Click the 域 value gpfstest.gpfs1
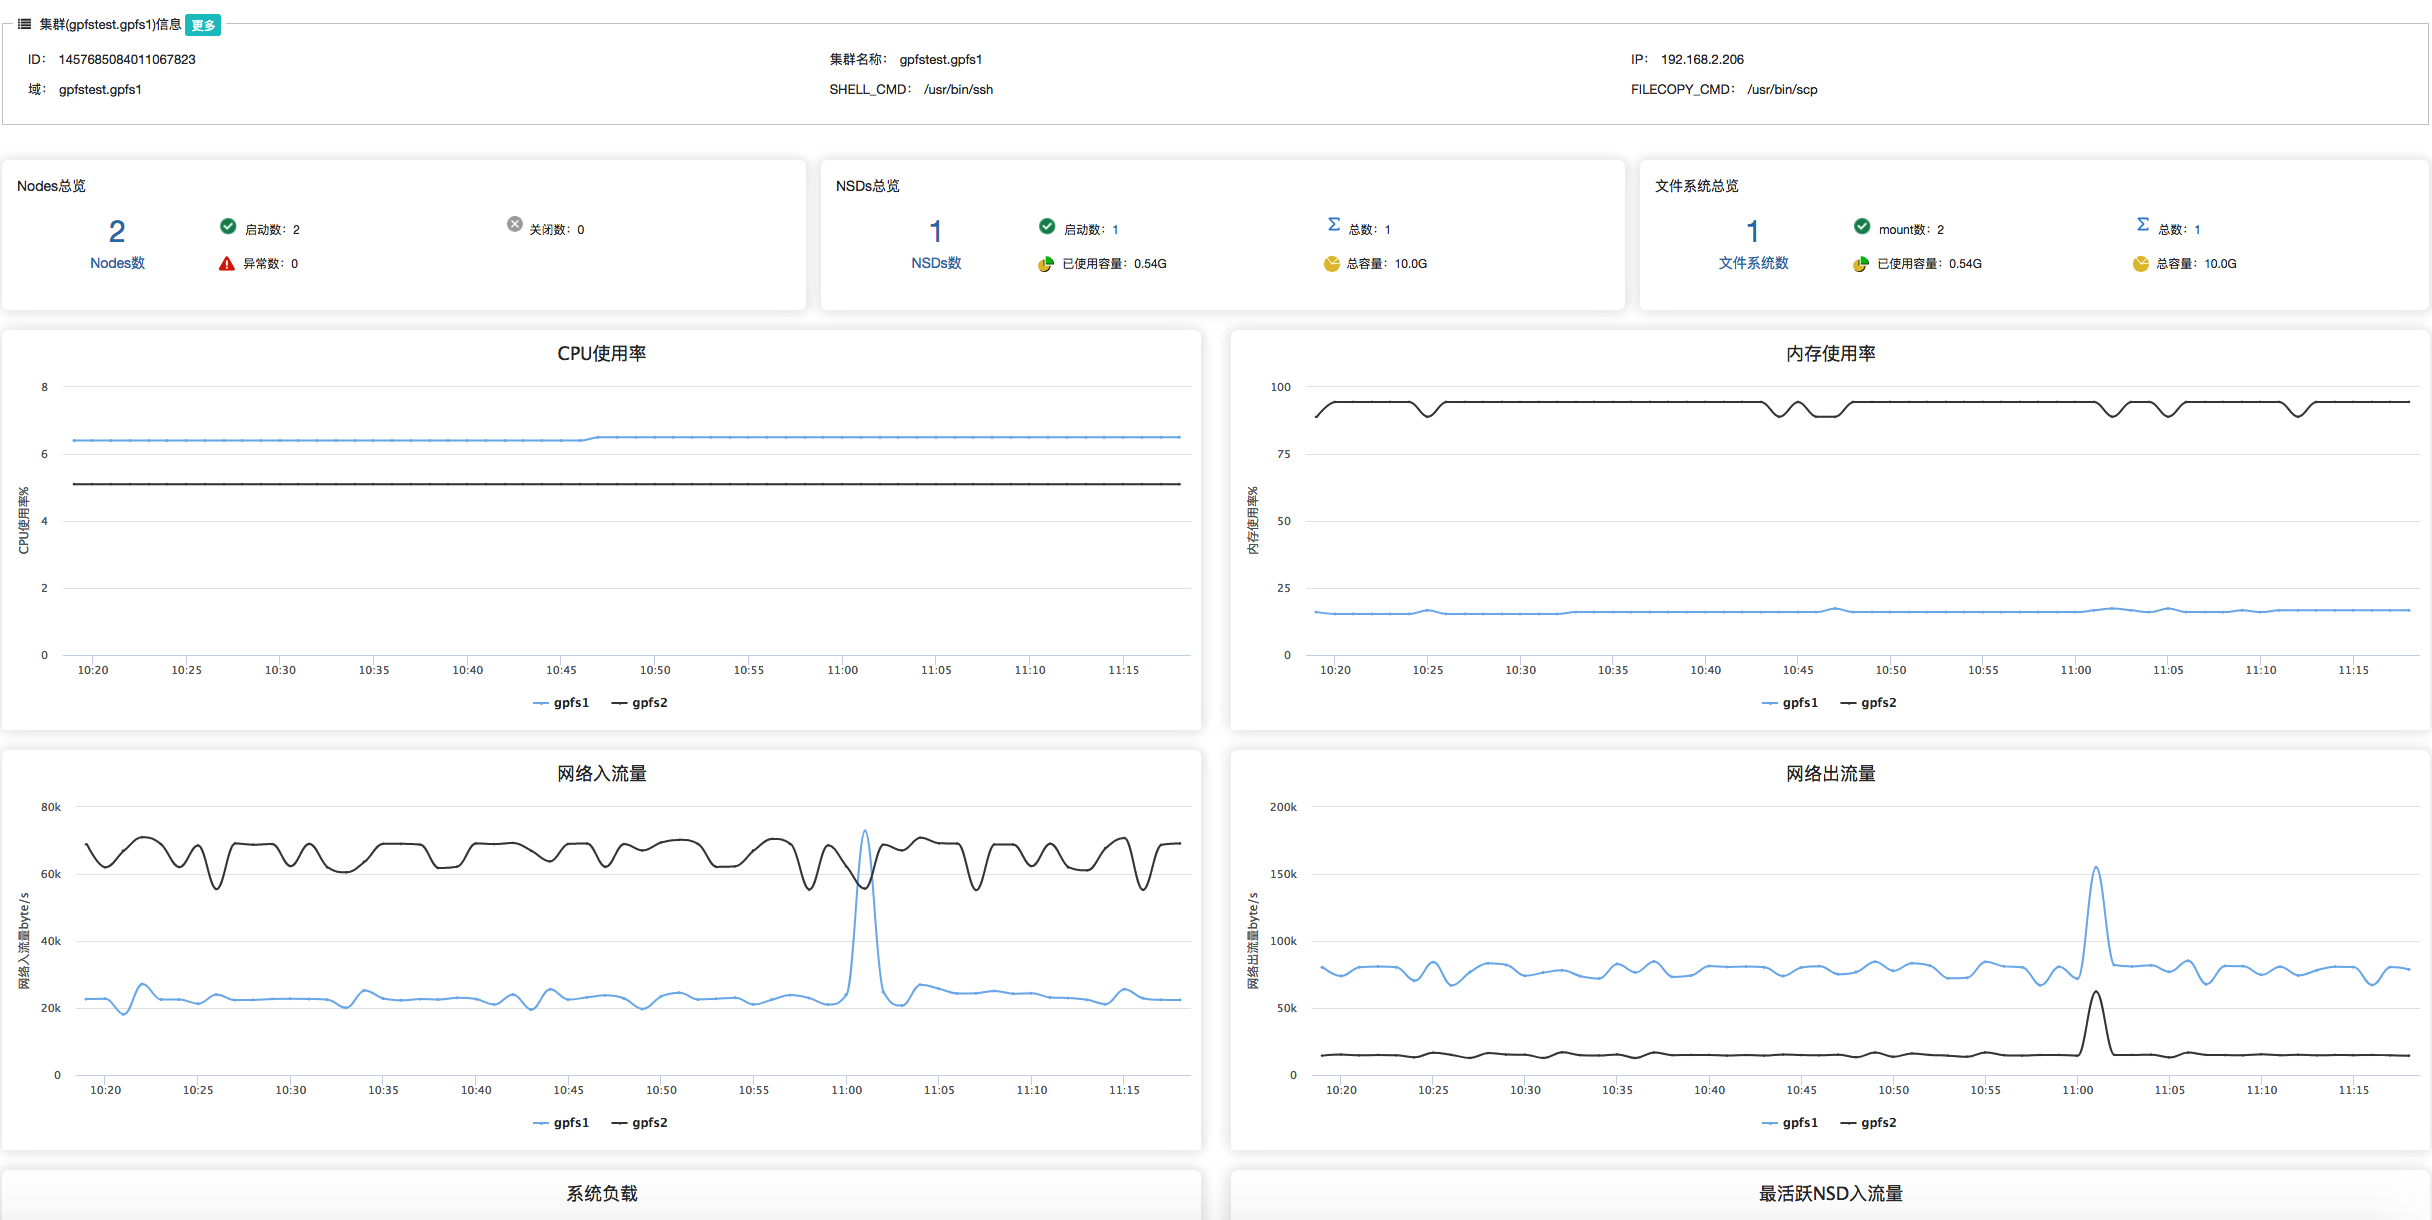2432x1220 pixels. pos(100,90)
